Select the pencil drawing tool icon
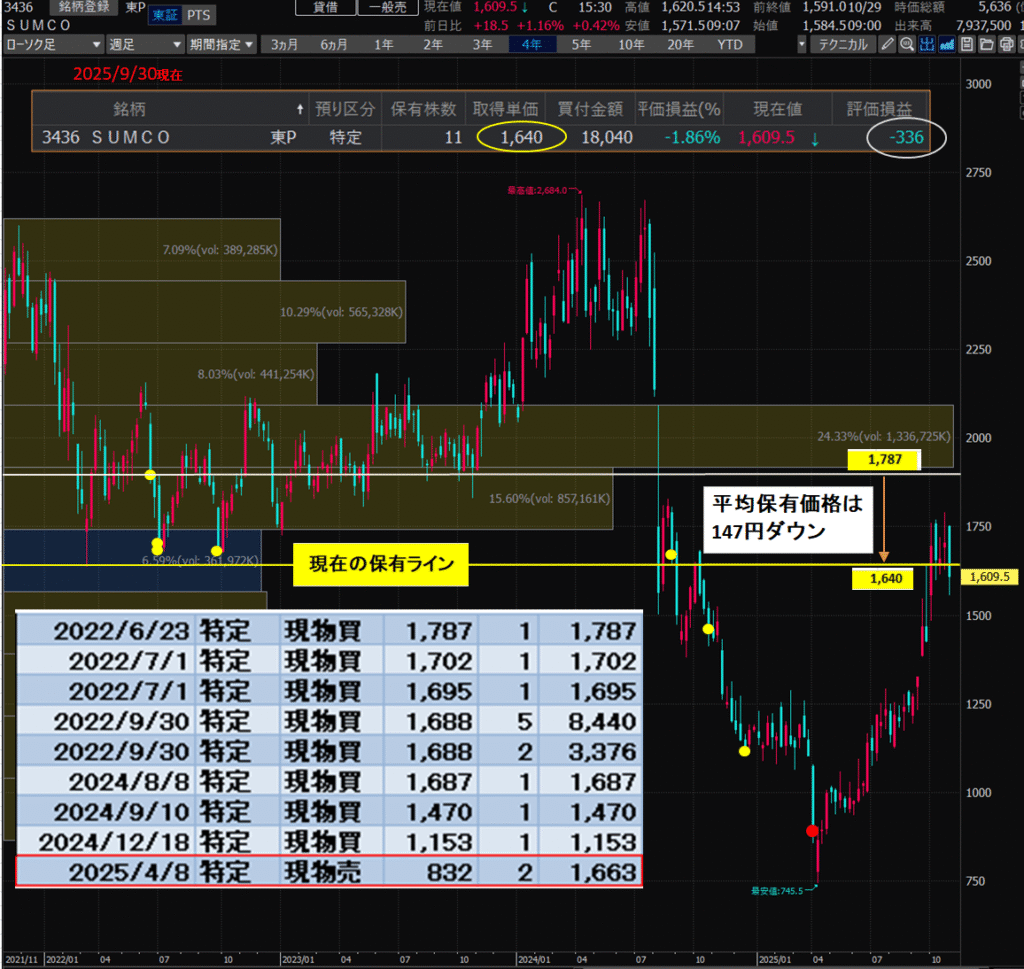 (x=886, y=44)
